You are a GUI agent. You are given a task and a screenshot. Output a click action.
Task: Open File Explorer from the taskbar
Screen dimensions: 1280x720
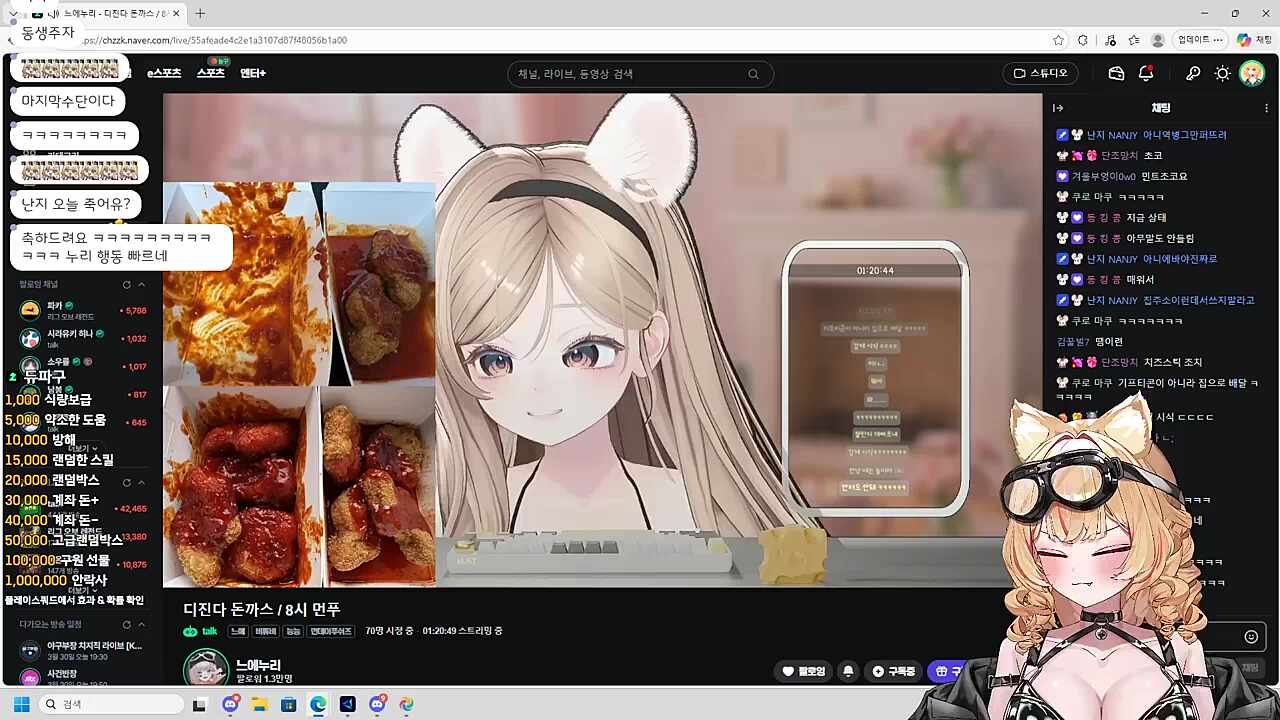[259, 704]
